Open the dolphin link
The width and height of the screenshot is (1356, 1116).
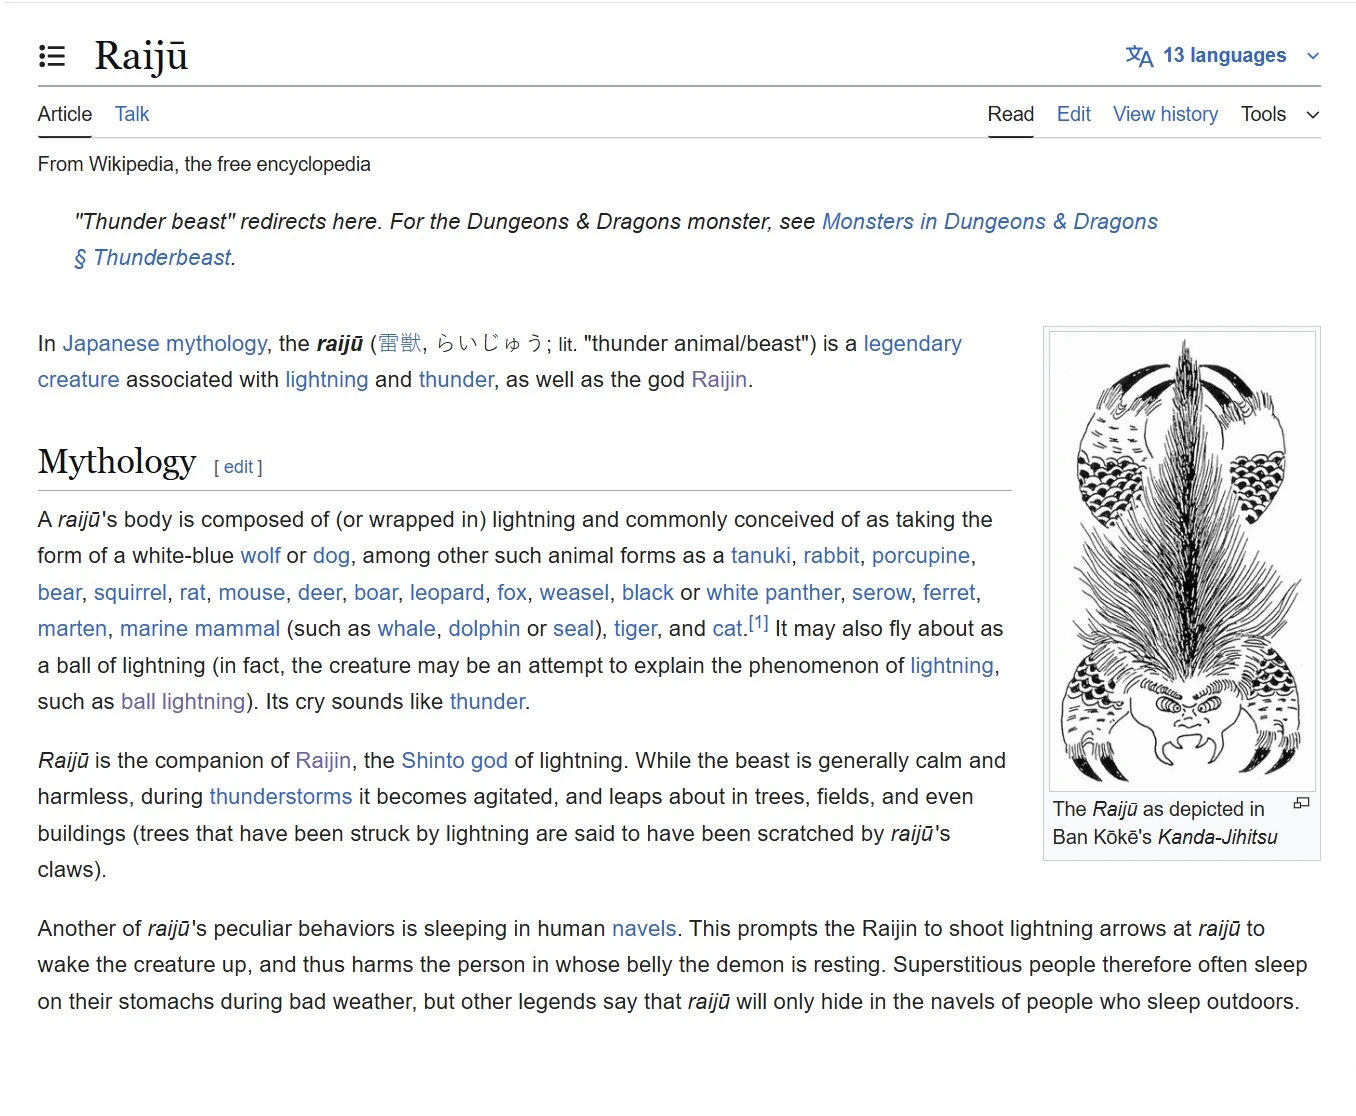(x=484, y=629)
